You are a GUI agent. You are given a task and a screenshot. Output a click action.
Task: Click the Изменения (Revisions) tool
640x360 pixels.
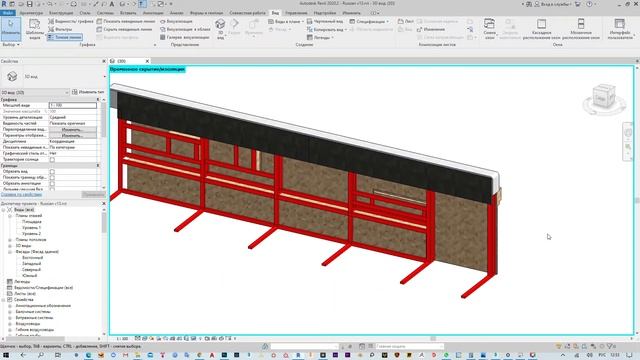click(x=431, y=29)
